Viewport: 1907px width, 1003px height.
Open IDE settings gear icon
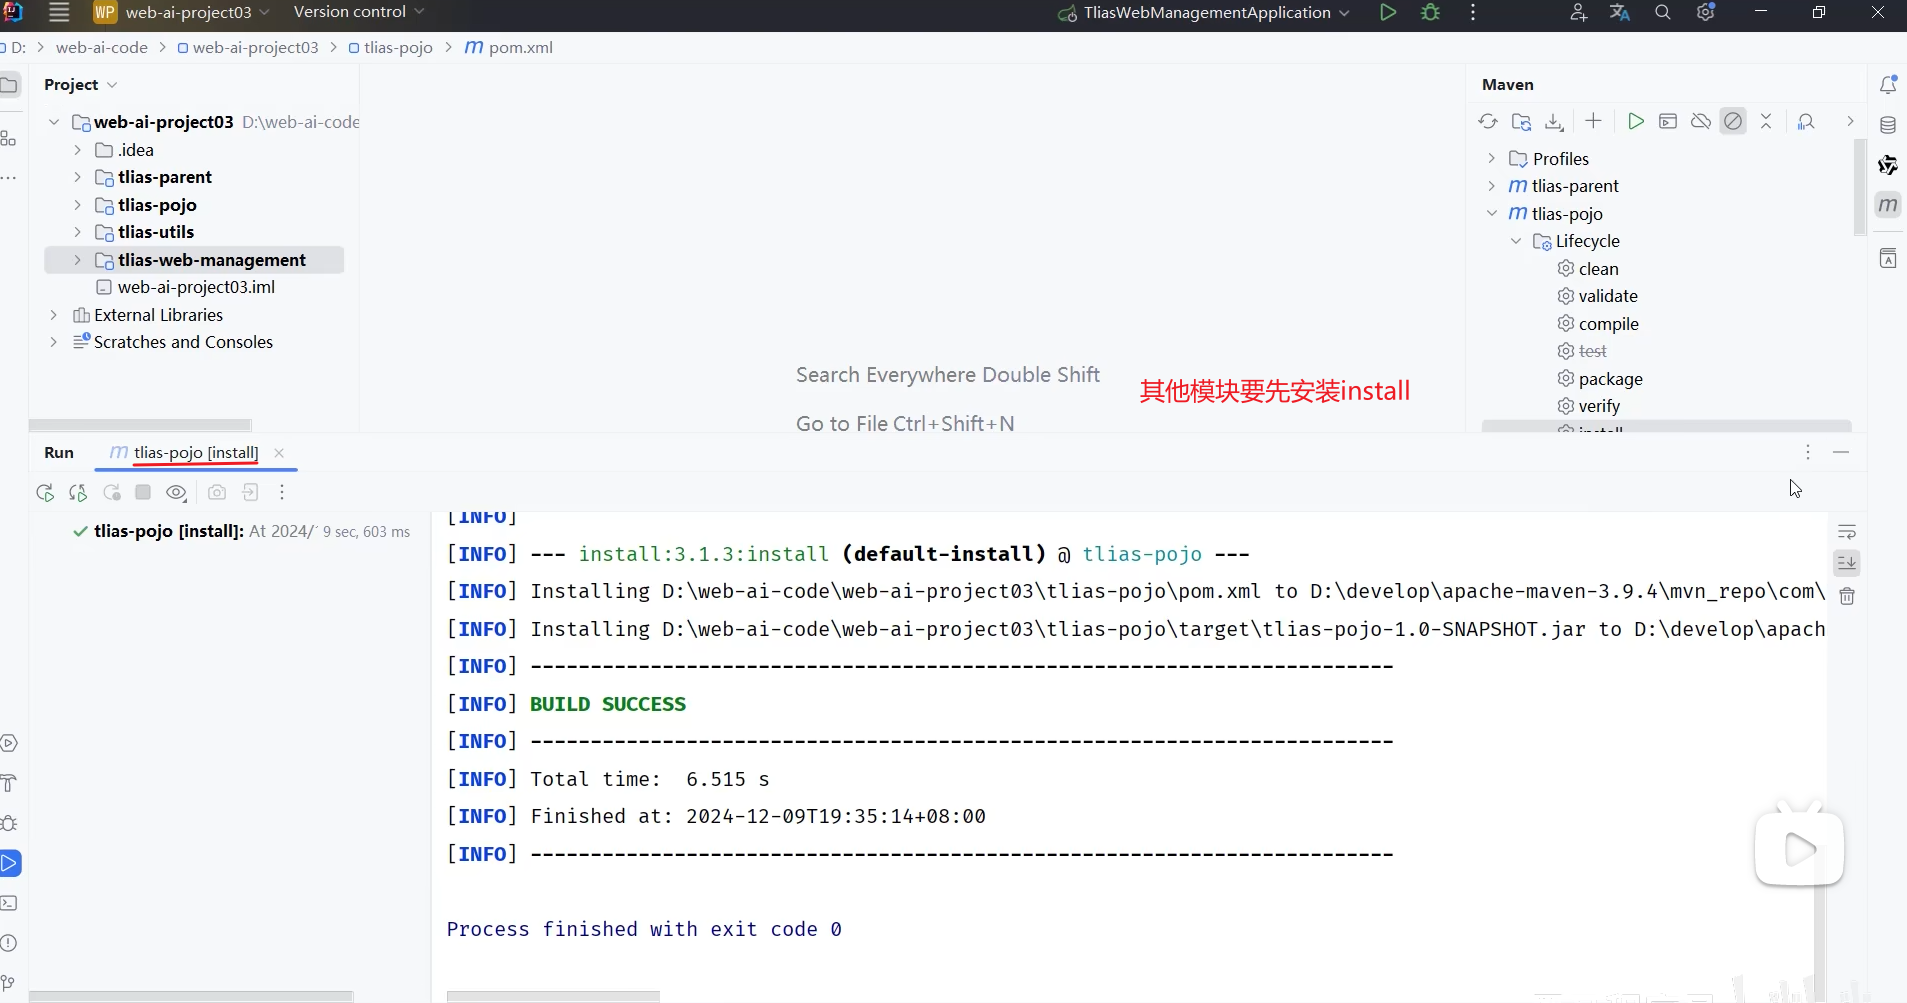pos(1706,13)
